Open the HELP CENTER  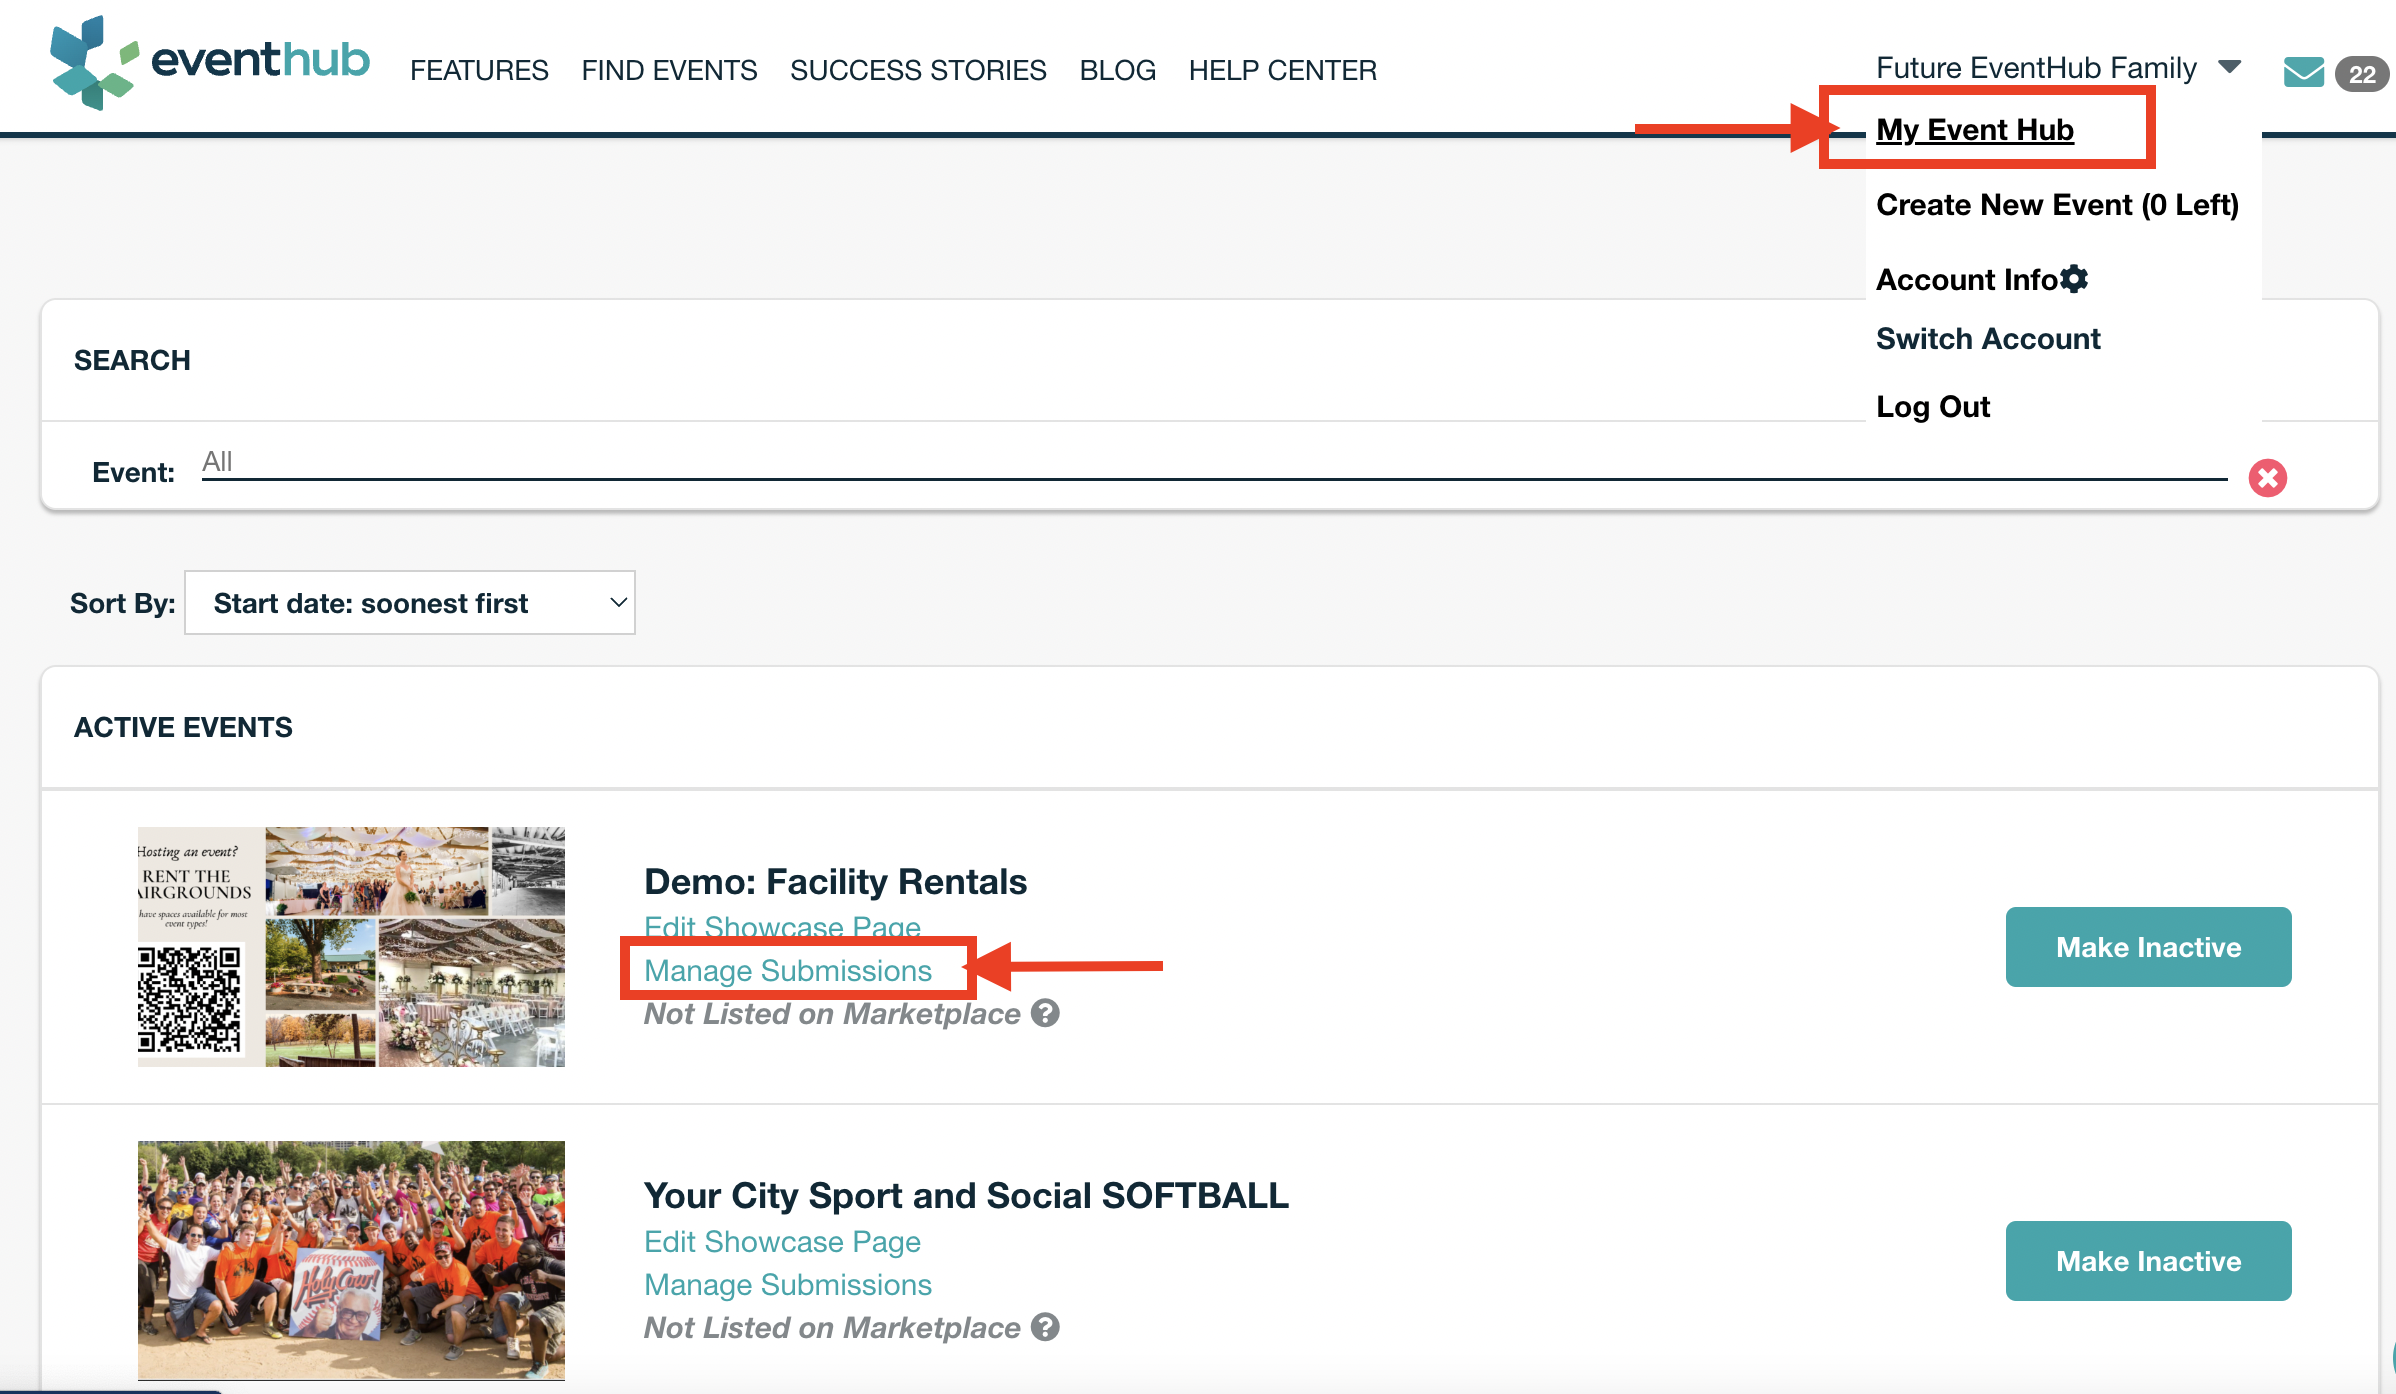(1282, 70)
